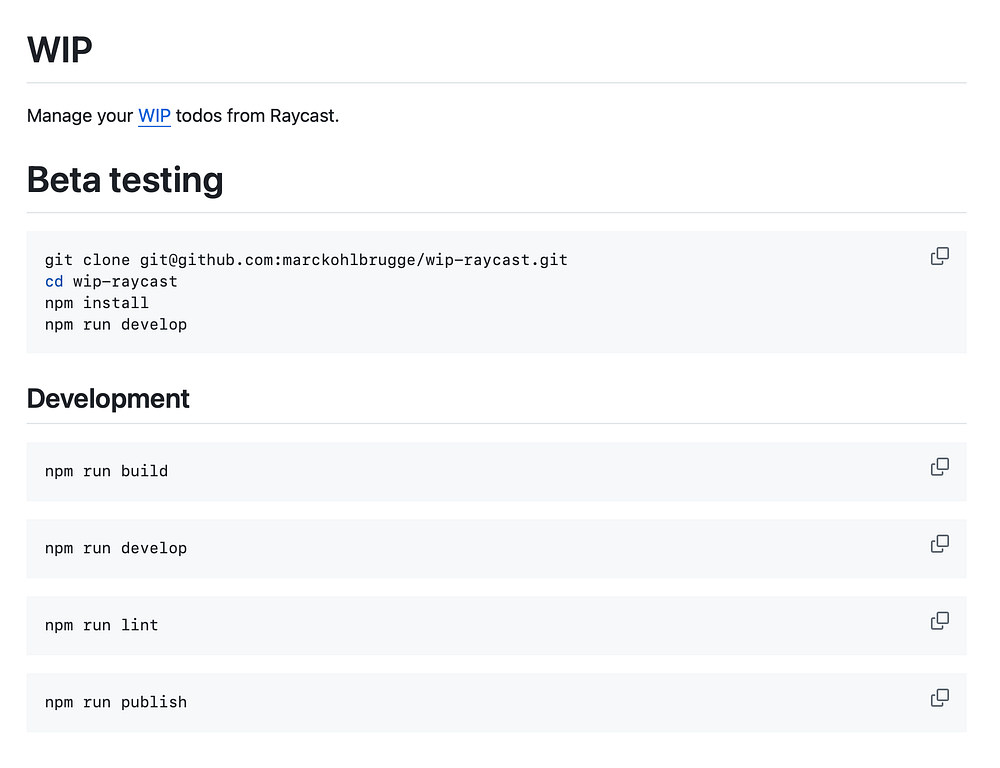Copy the standalone npm run develop command

point(940,544)
